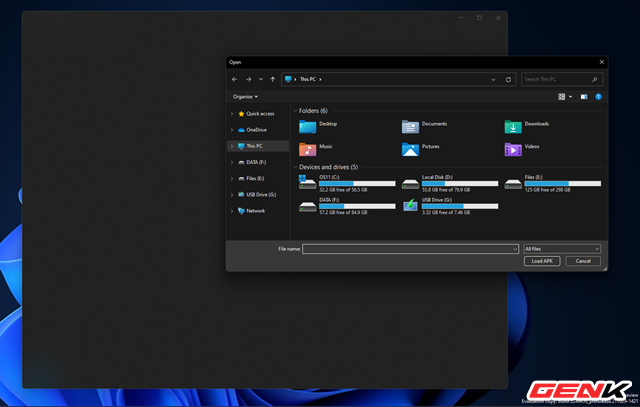Select the Downloads folder icon
This screenshot has height=407, width=640.
(513, 127)
